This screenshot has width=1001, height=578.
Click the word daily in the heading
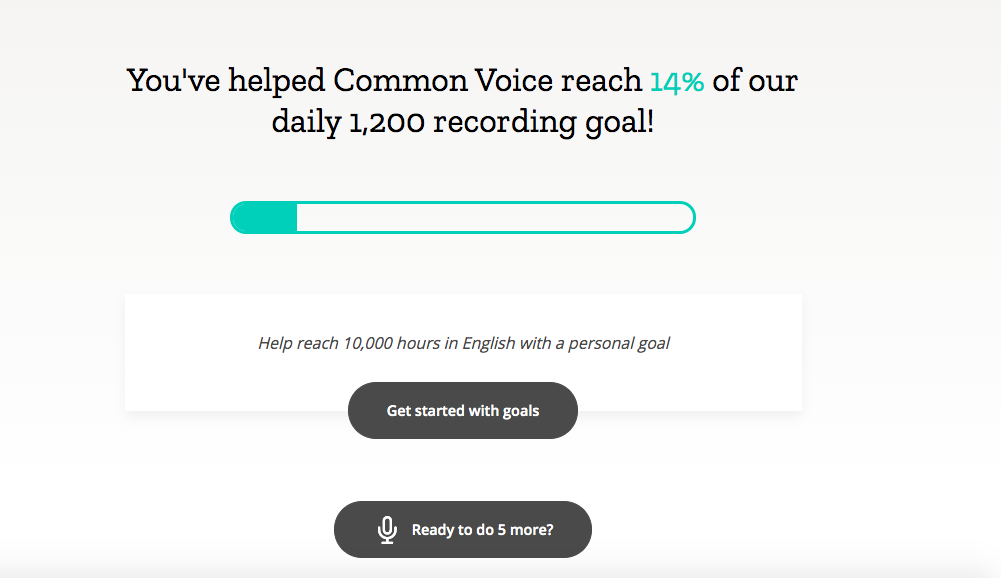click(306, 124)
